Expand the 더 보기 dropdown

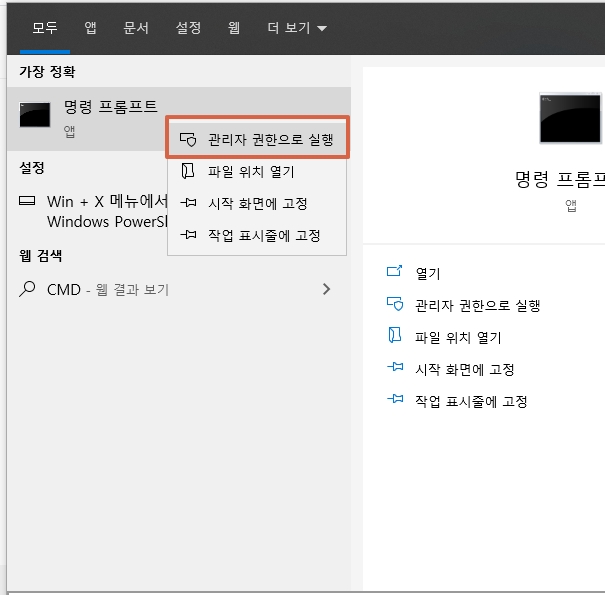pos(297,28)
